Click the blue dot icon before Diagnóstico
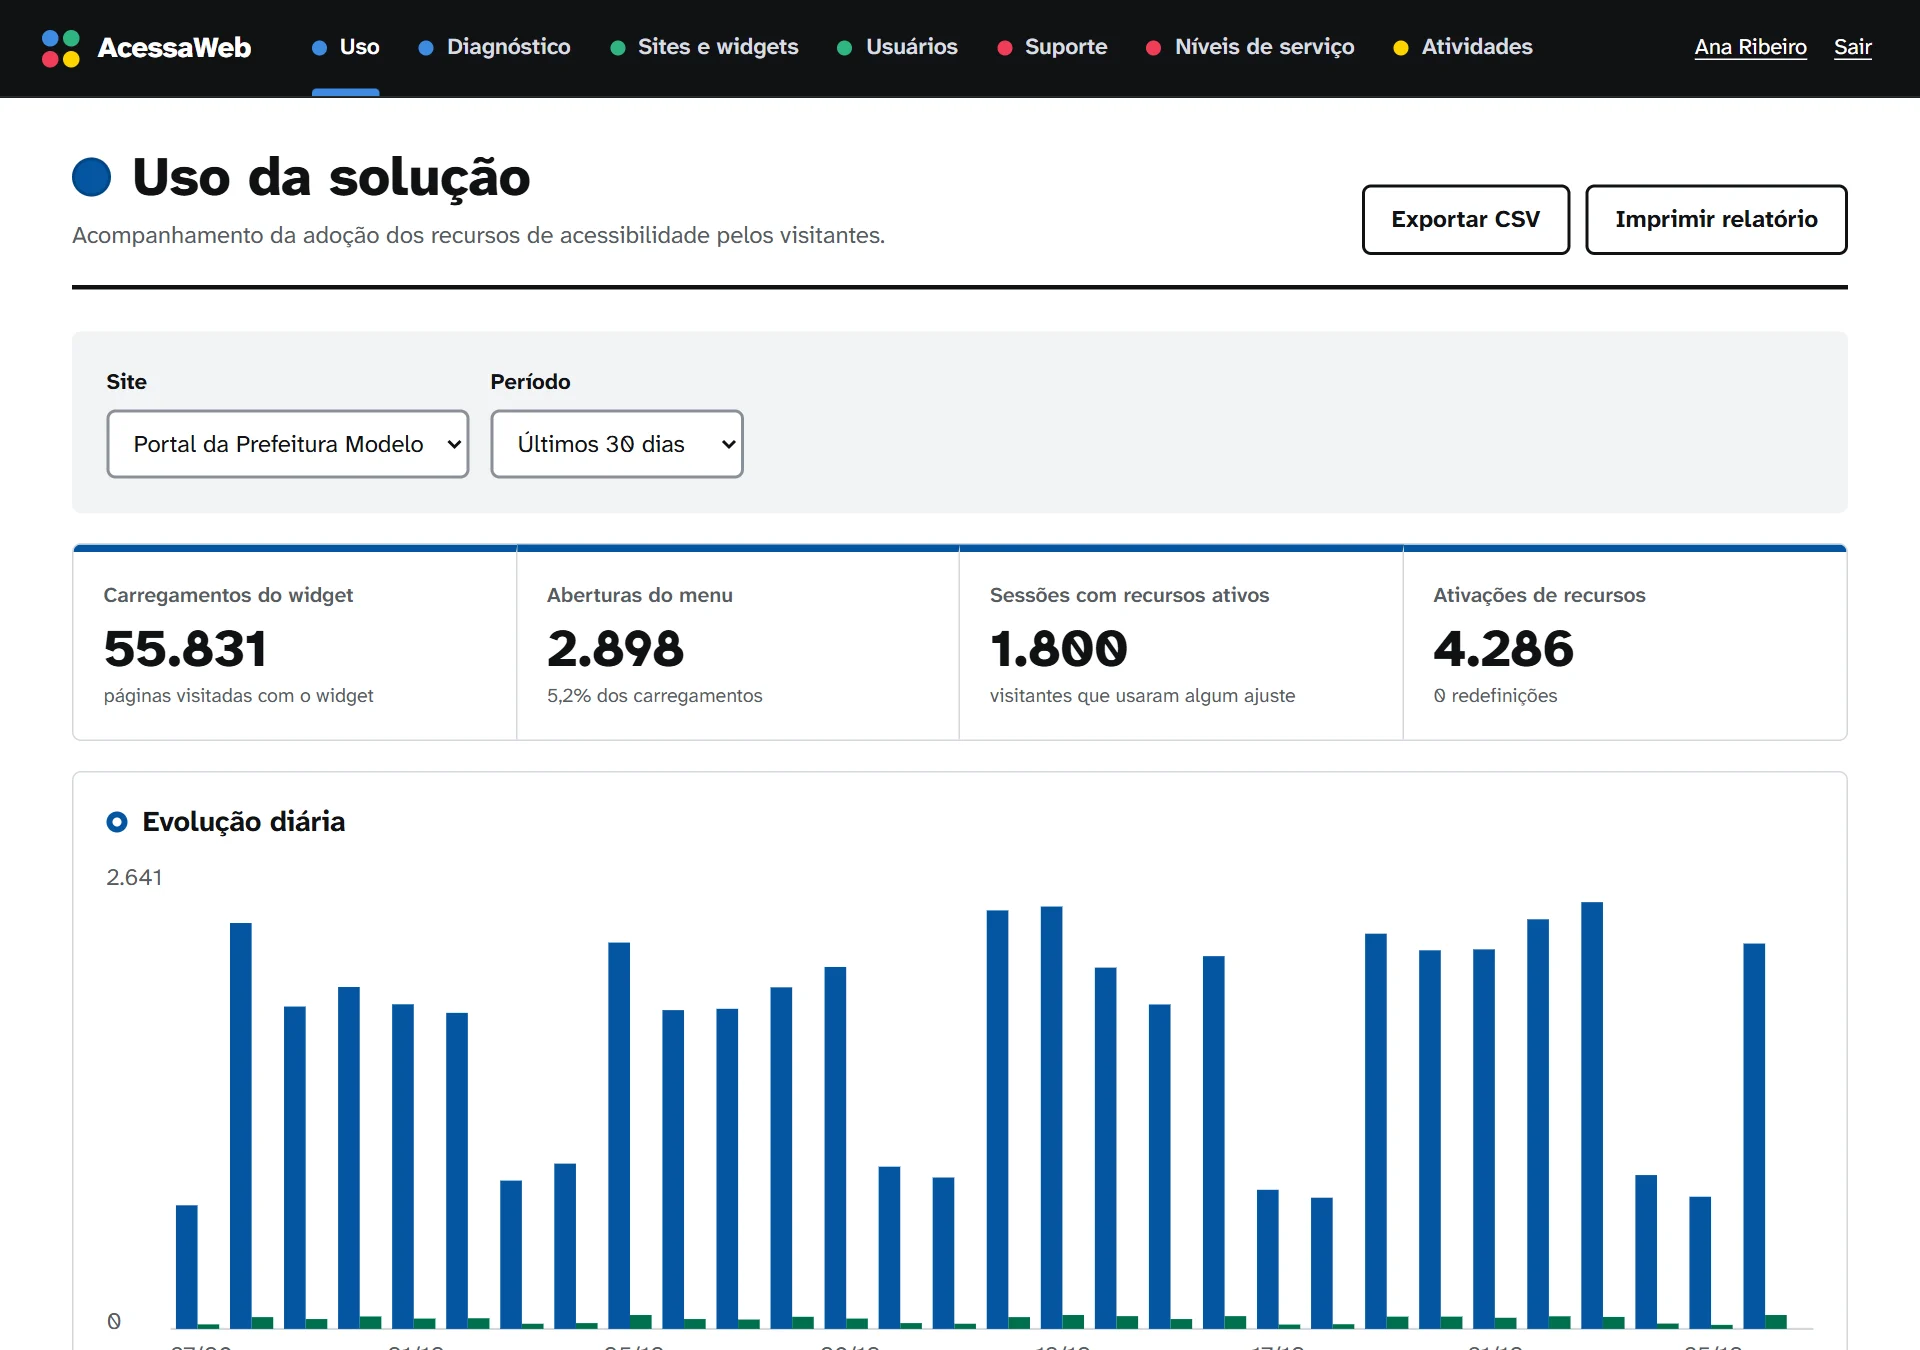The width and height of the screenshot is (1920, 1350). [426, 48]
